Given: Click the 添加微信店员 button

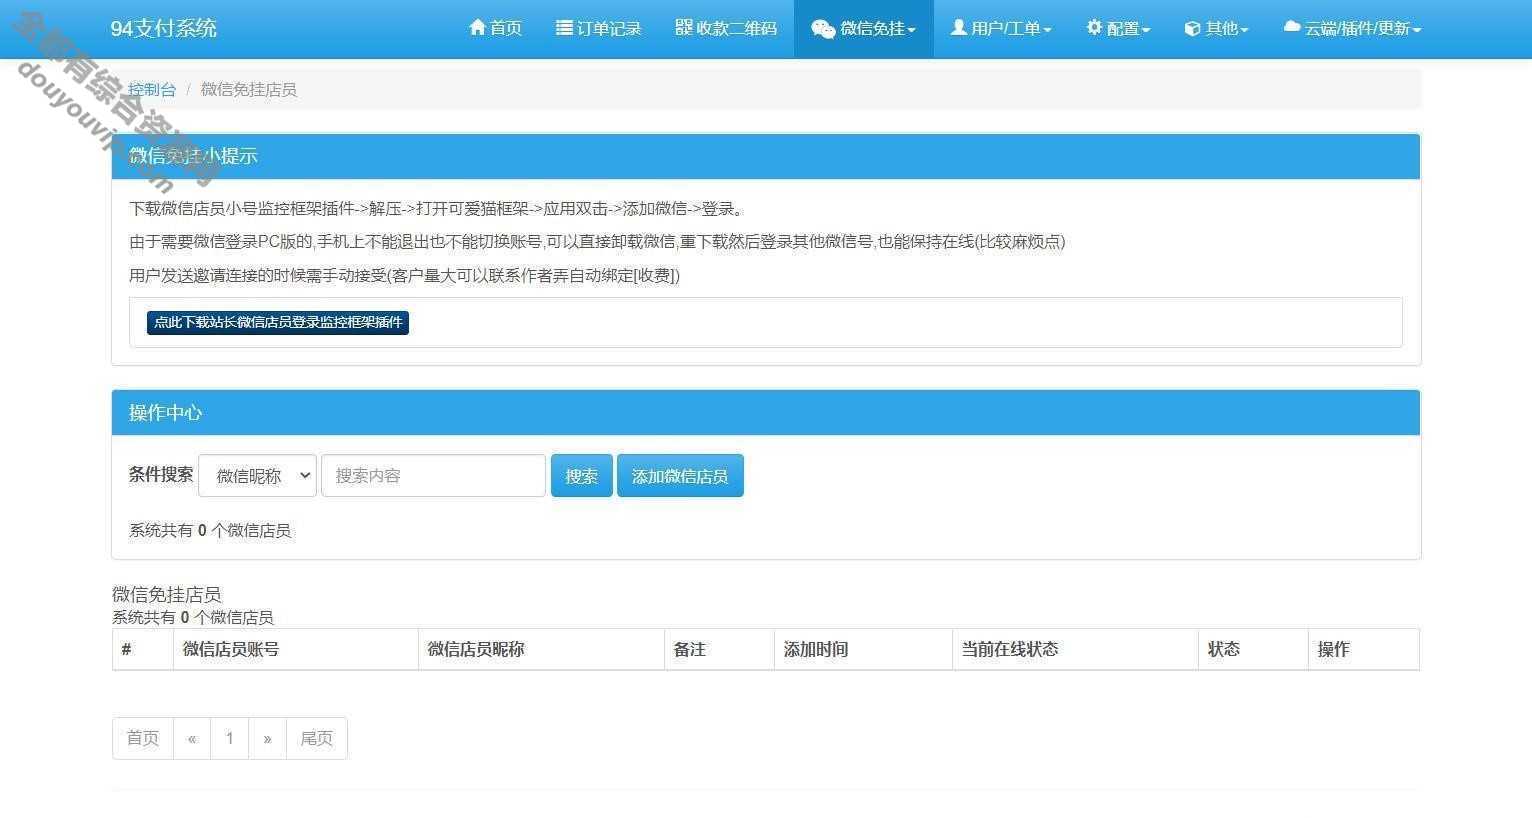Looking at the screenshot, I should 680,476.
